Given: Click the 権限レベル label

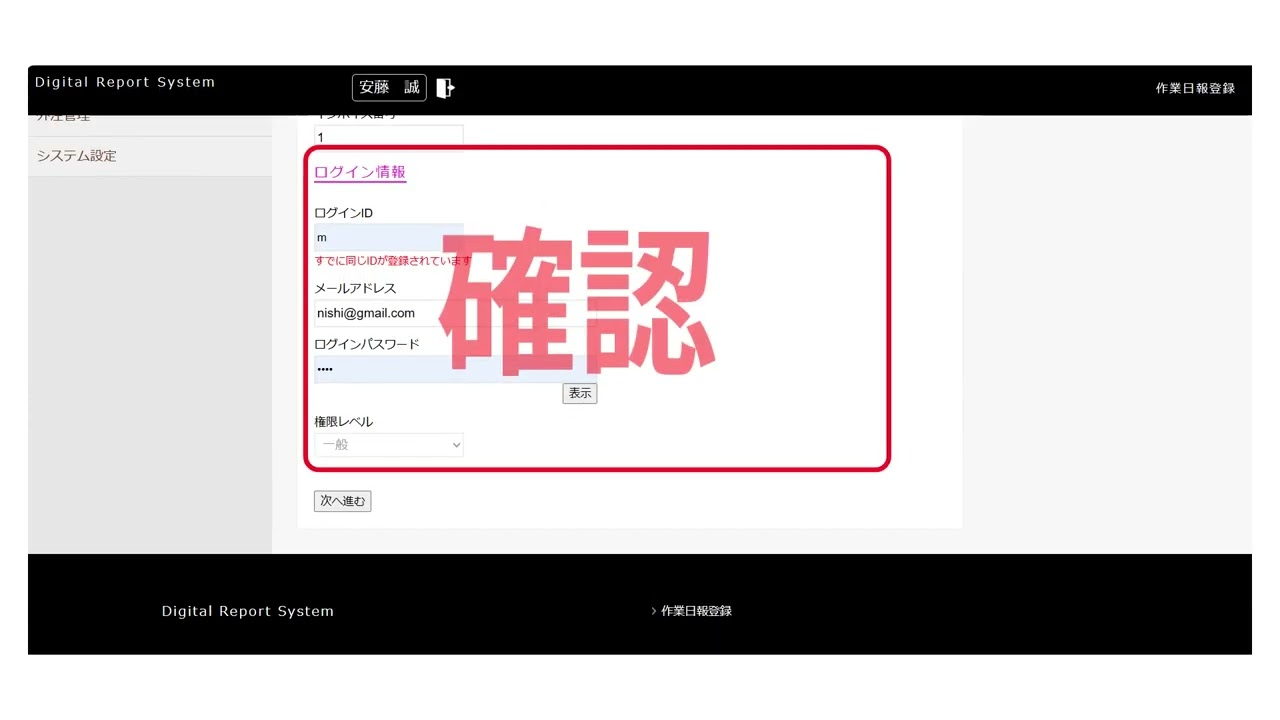Looking at the screenshot, I should (x=343, y=422).
